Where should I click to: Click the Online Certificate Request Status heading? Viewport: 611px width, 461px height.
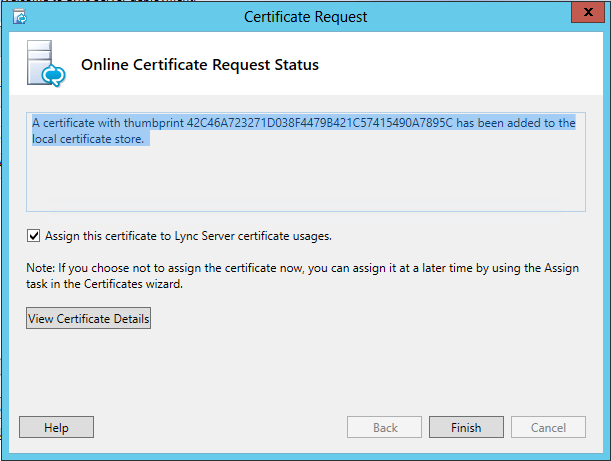point(199,66)
